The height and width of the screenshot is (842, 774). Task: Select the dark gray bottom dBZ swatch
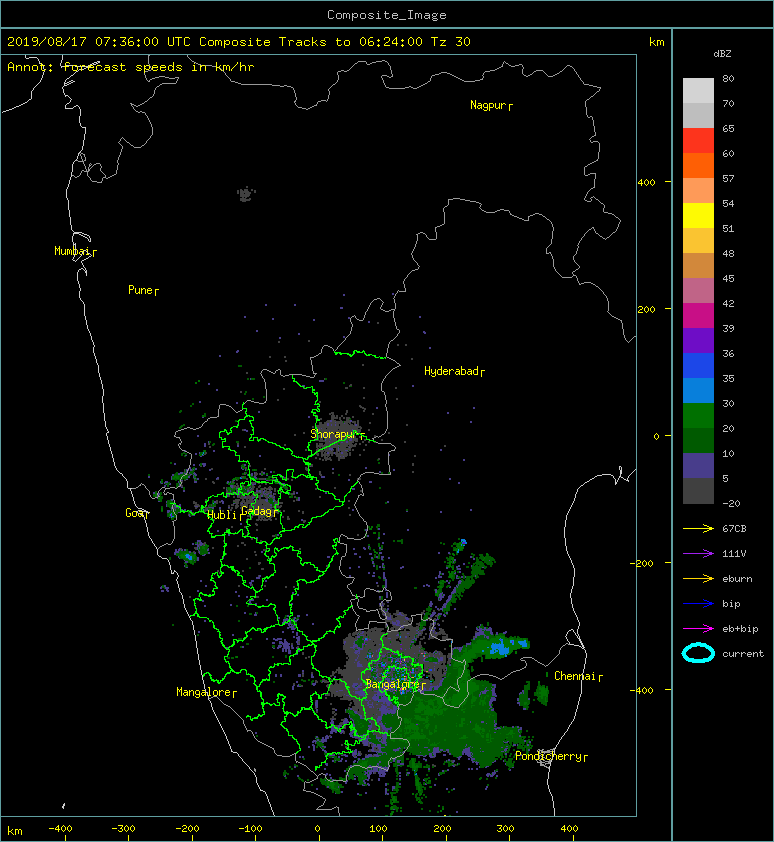tap(698, 491)
